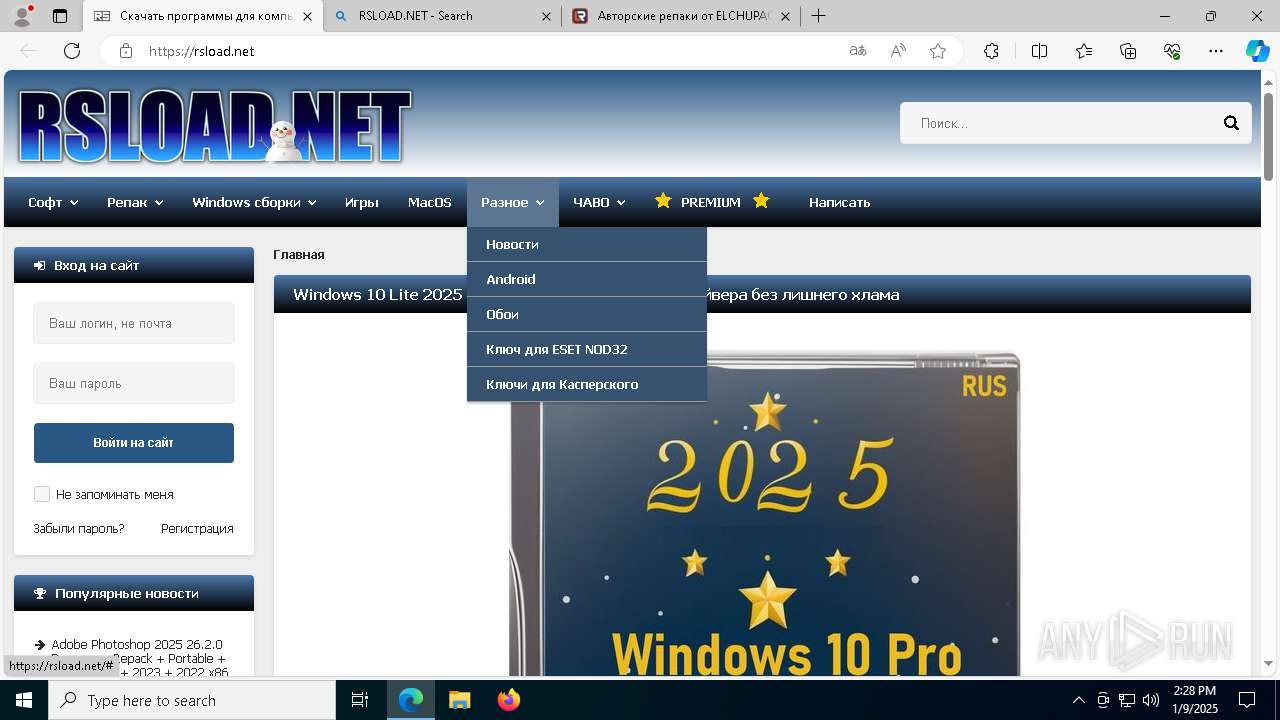Click the site search magnifier icon
The height and width of the screenshot is (720, 1280).
1231,123
